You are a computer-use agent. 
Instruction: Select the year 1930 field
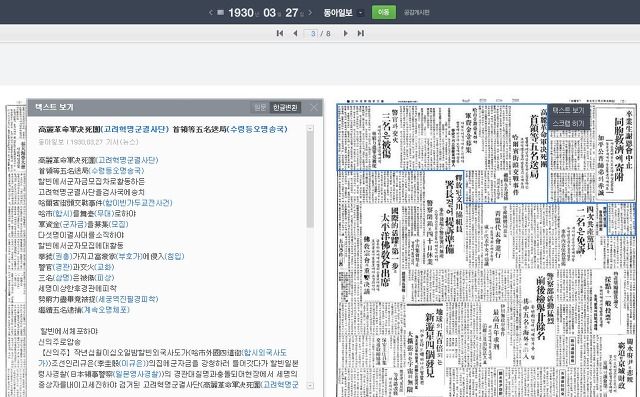tap(241, 13)
